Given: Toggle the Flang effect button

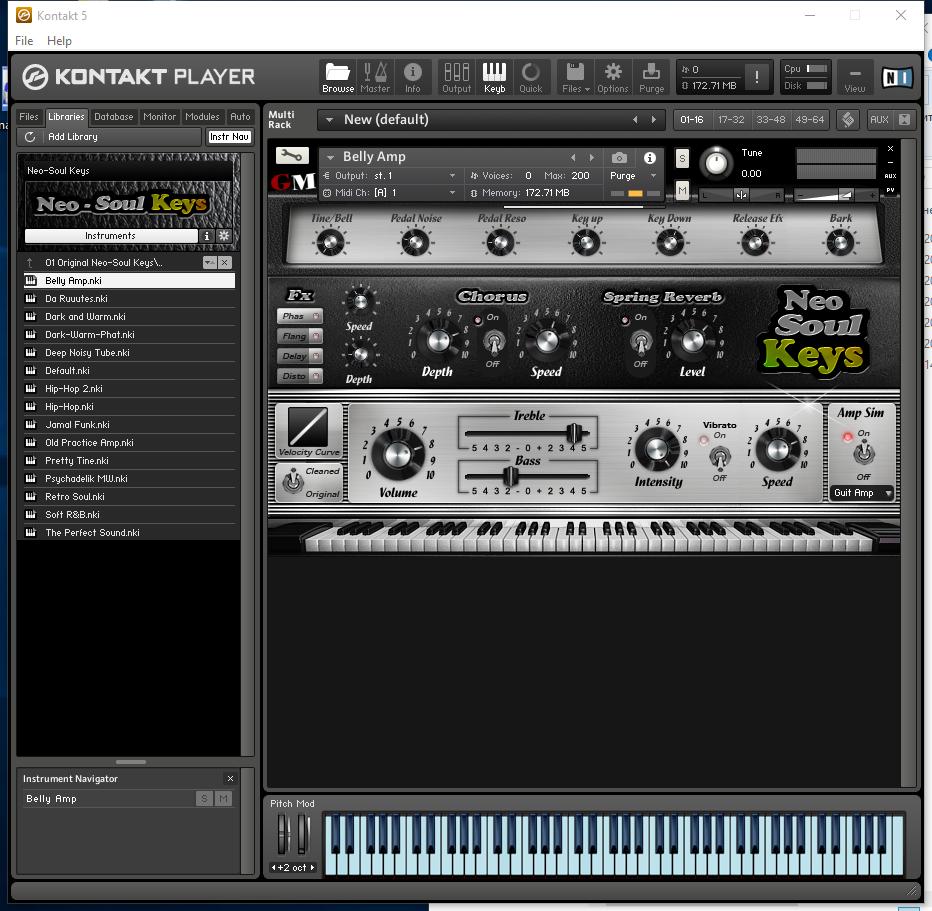Looking at the screenshot, I should point(300,336).
